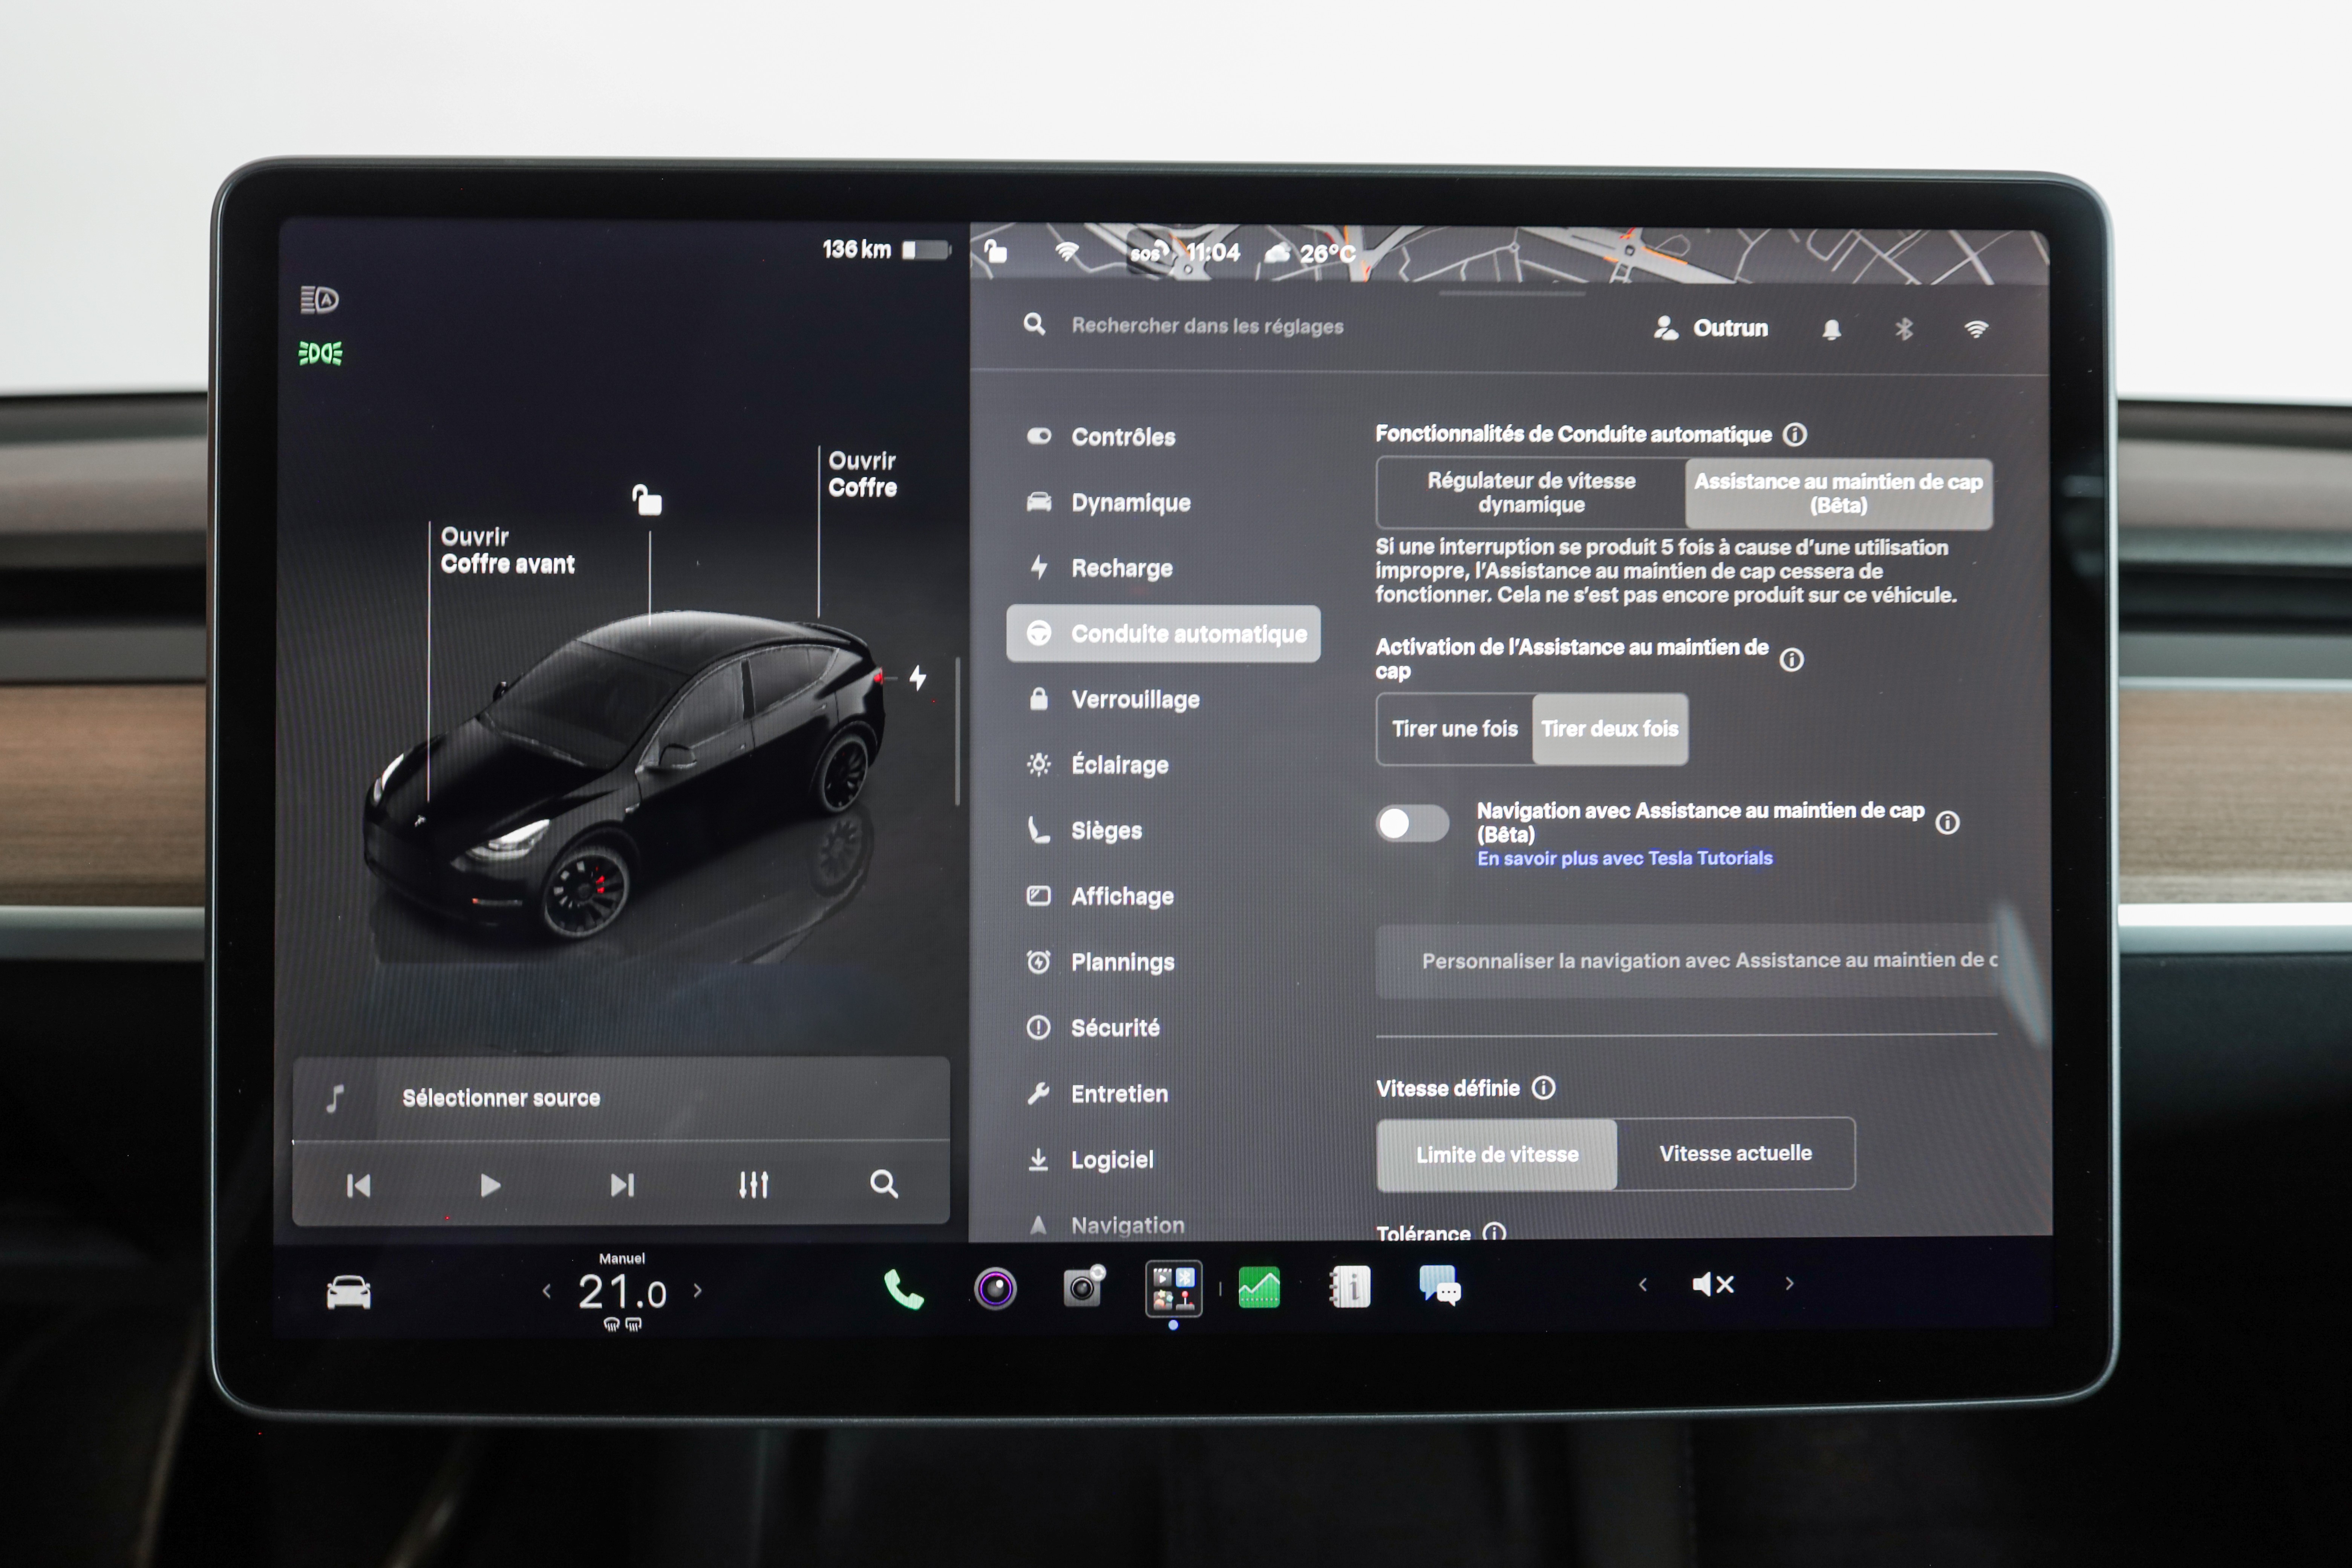Tap the green parking lights indicator icon

pos(320,353)
